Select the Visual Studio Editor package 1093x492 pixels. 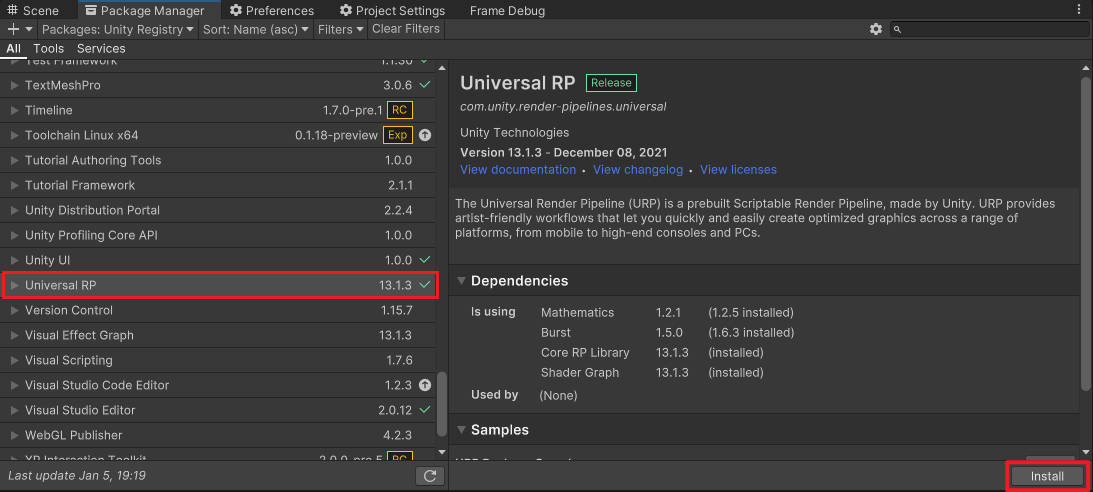point(219,410)
